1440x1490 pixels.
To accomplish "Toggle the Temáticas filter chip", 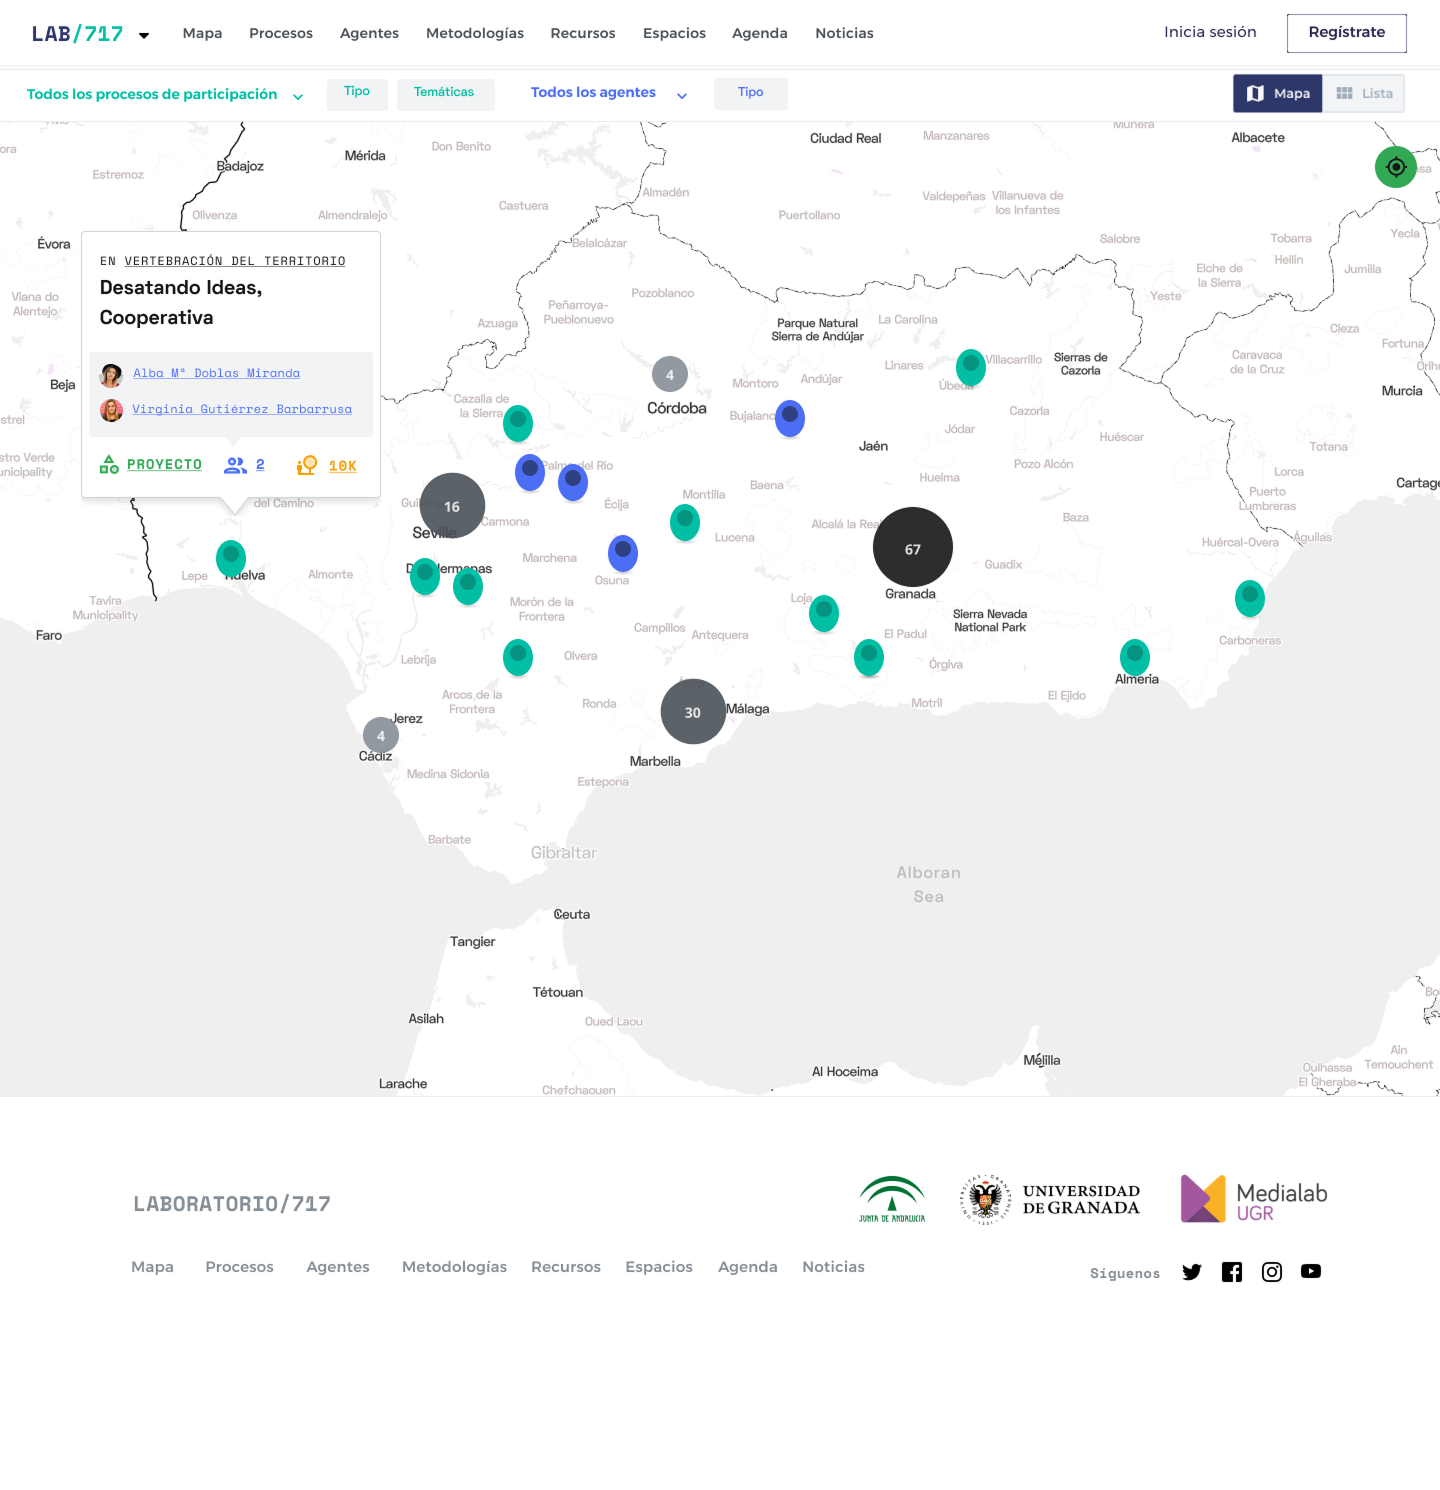I will pyautogui.click(x=445, y=92).
